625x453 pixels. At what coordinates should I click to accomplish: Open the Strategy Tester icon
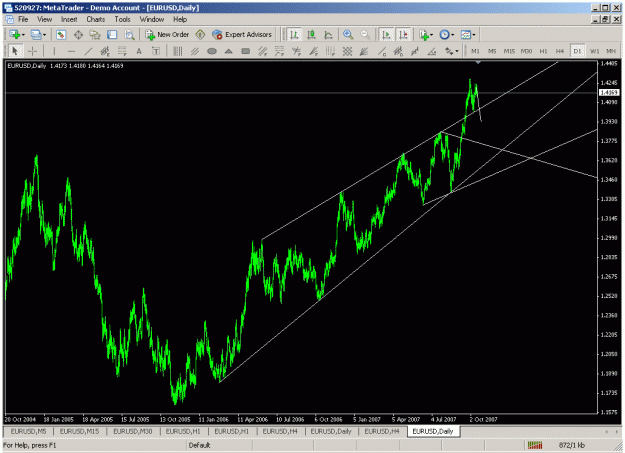tap(129, 35)
